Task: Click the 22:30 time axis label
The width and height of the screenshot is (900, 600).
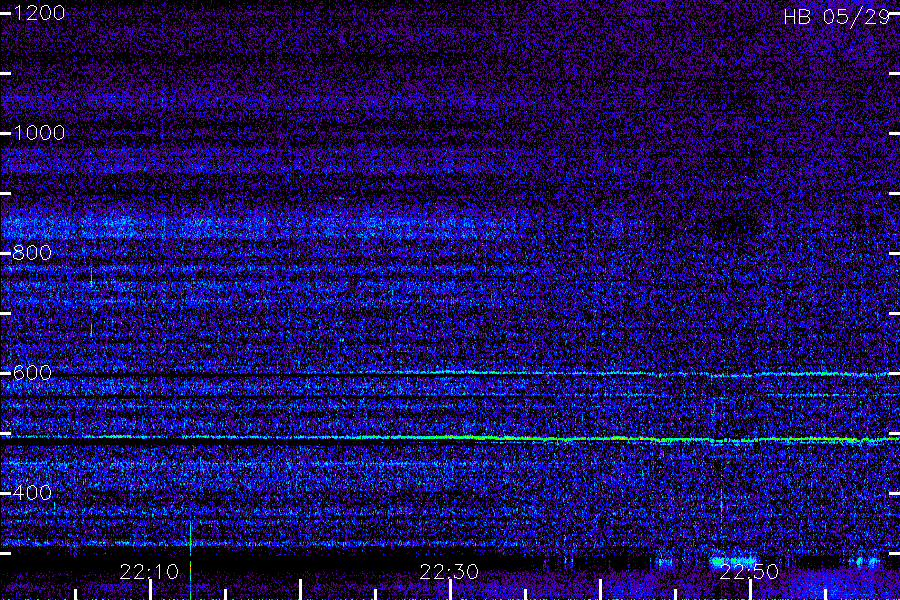Action: click(449, 572)
